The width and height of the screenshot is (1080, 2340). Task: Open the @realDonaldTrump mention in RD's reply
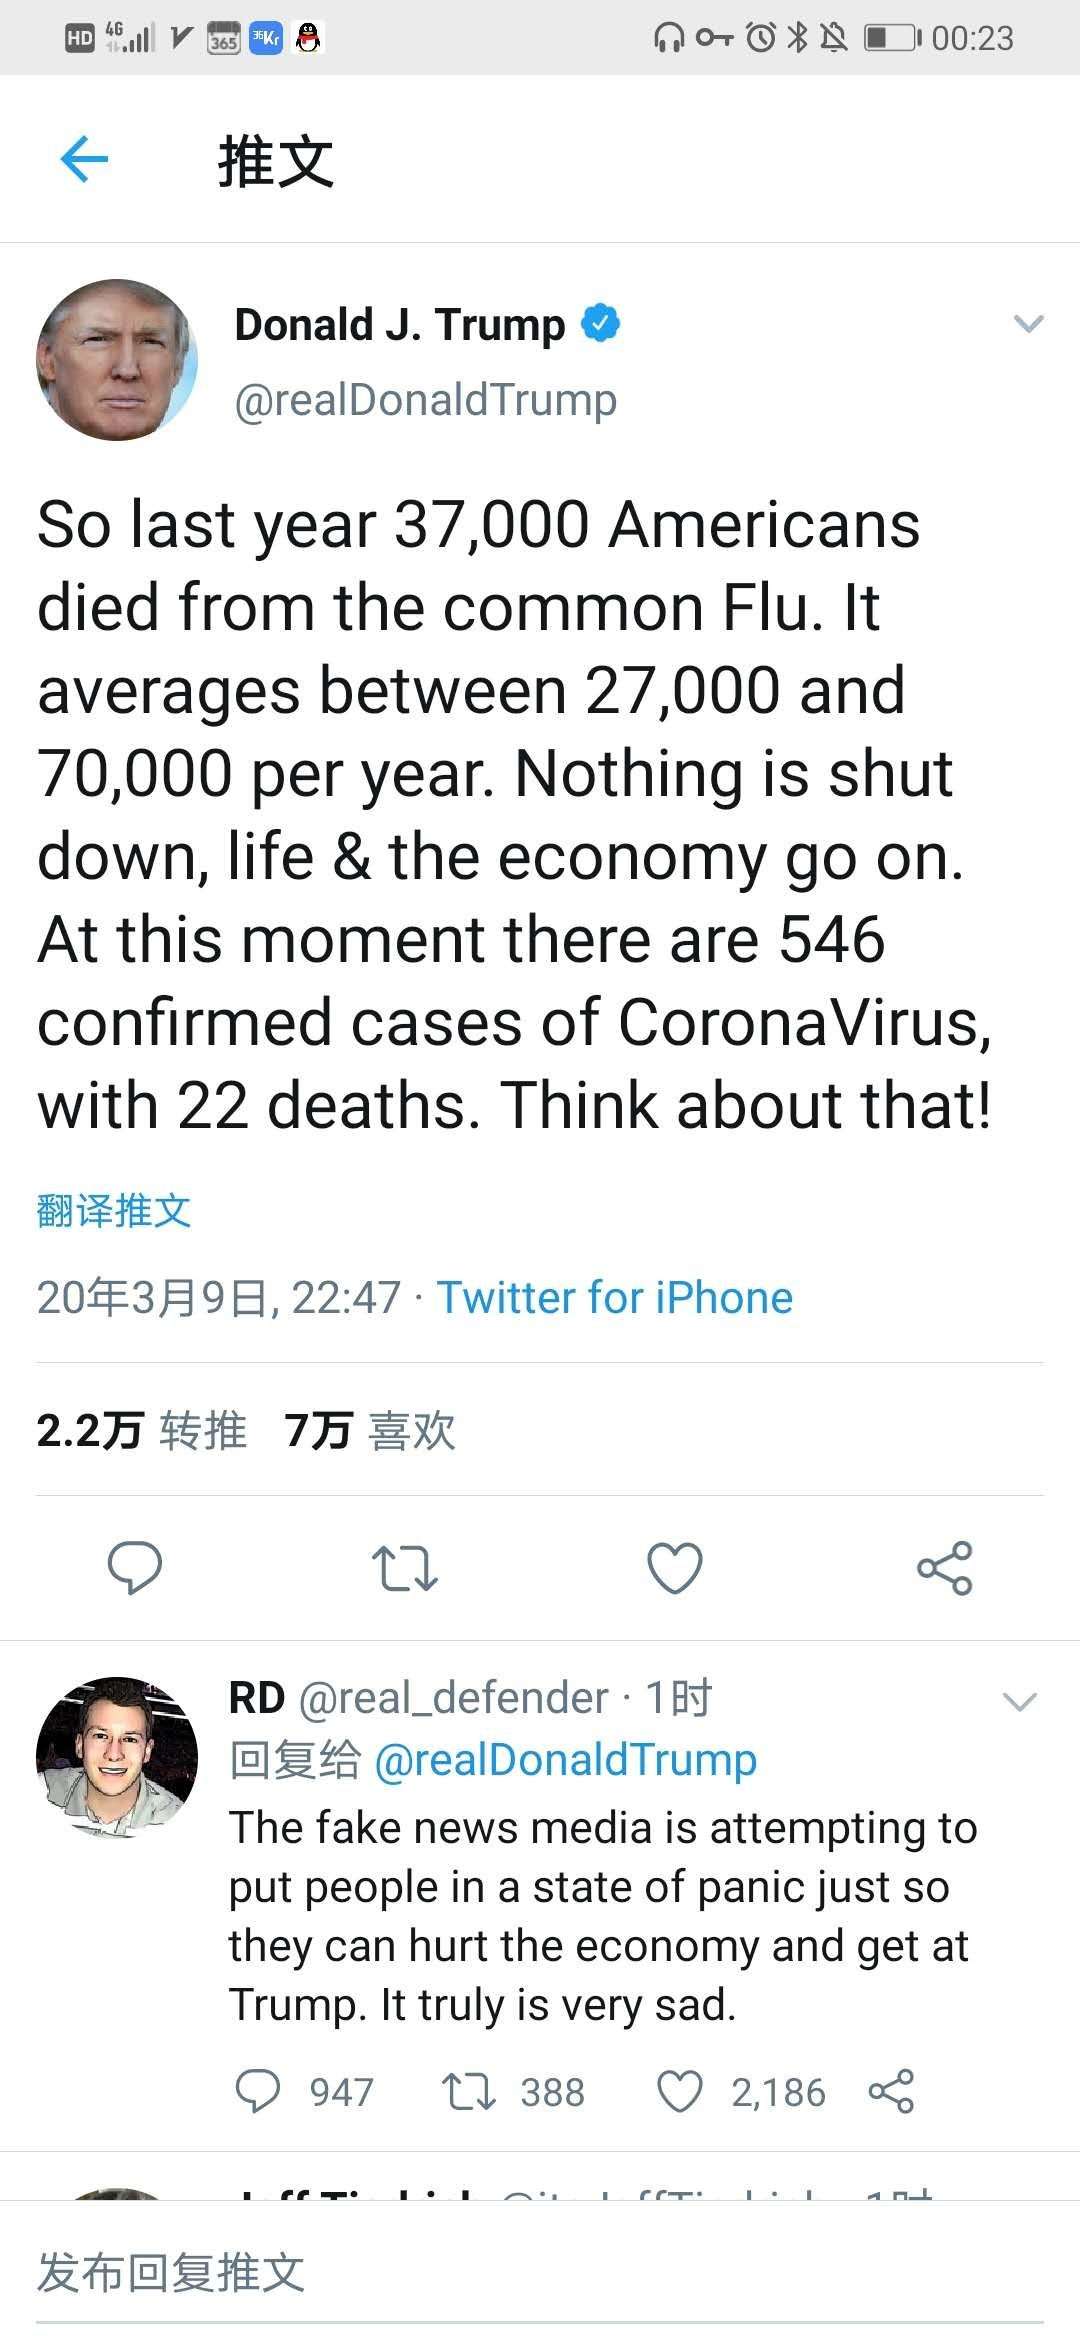(x=565, y=1759)
